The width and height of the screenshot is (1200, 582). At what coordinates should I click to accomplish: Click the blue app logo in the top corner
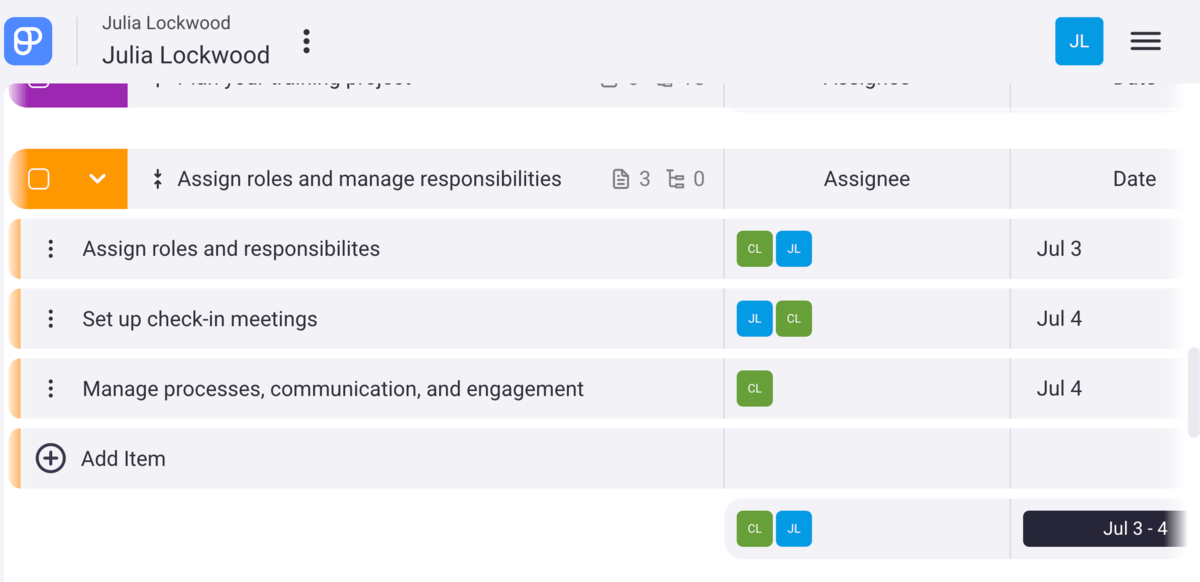(x=27, y=41)
